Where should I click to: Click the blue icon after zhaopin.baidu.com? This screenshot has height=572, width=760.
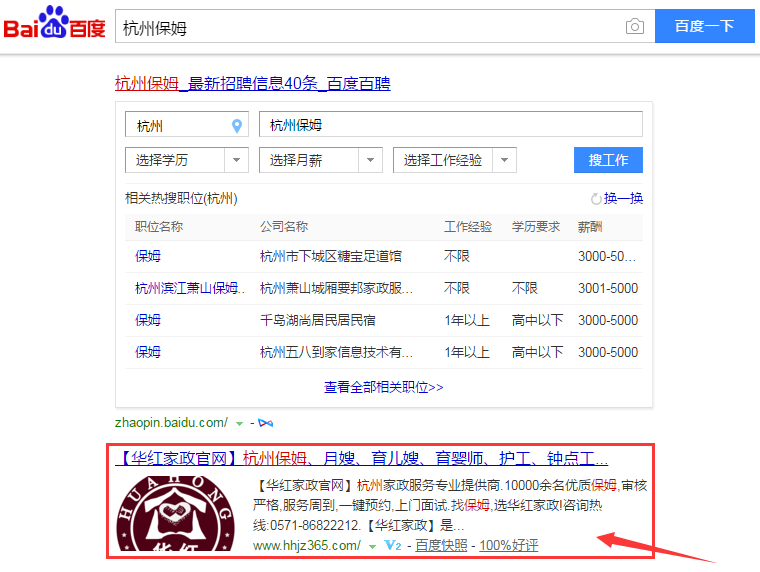[x=266, y=423]
